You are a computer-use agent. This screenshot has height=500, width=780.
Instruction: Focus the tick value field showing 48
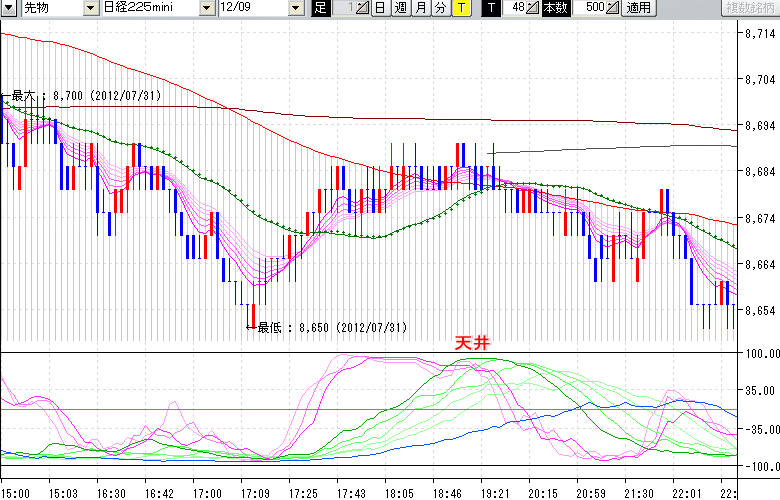point(514,7)
